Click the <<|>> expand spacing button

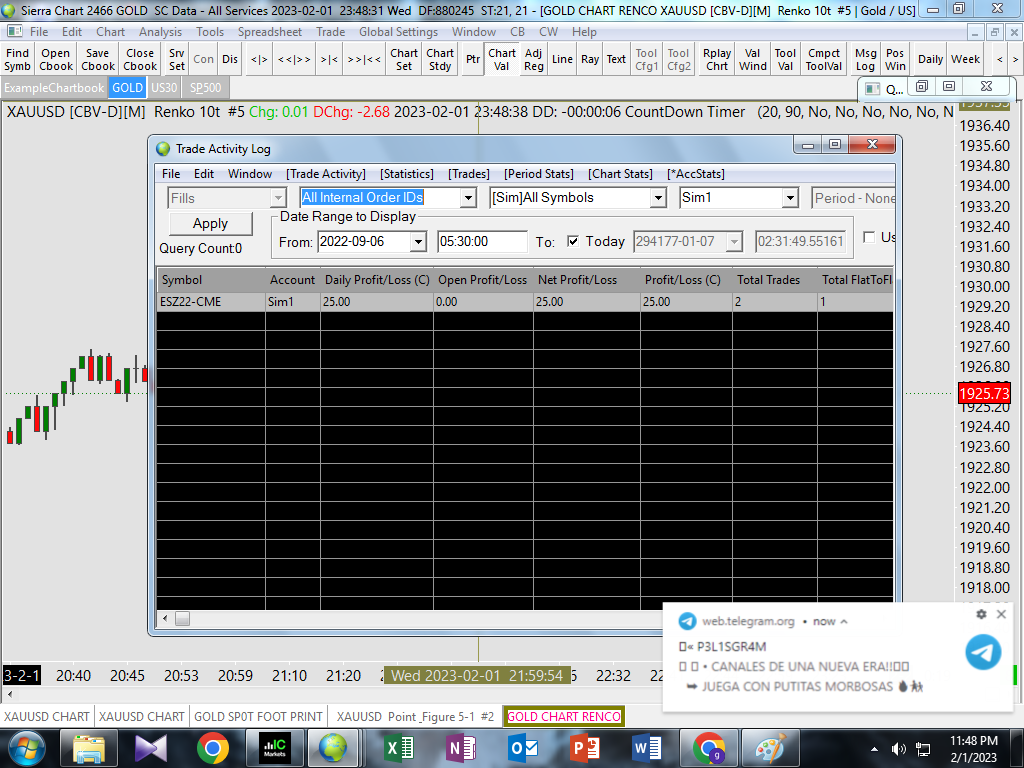(x=294, y=59)
